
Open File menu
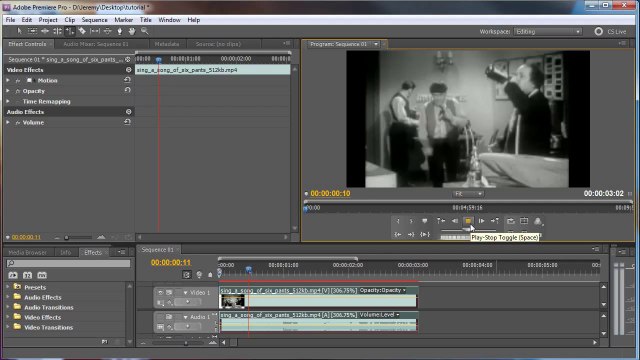pos(11,20)
